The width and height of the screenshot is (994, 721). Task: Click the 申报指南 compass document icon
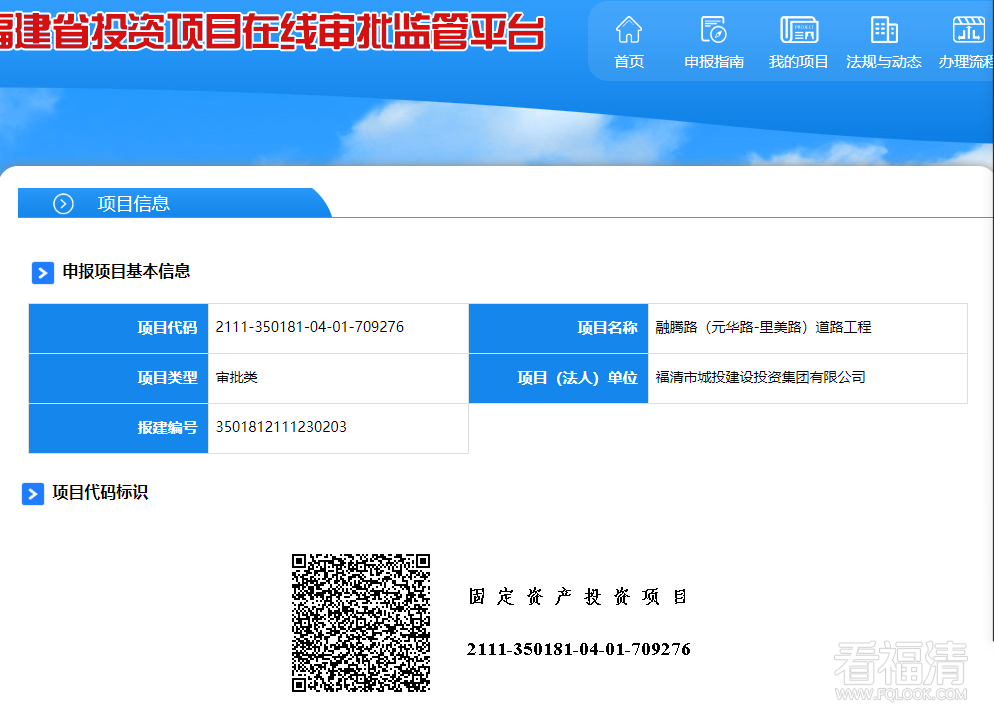click(713, 29)
